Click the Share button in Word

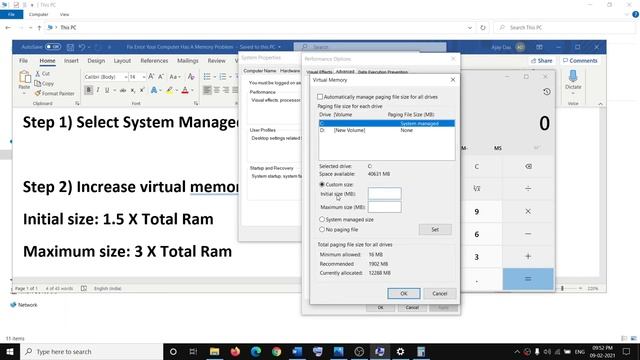(x=541, y=60)
